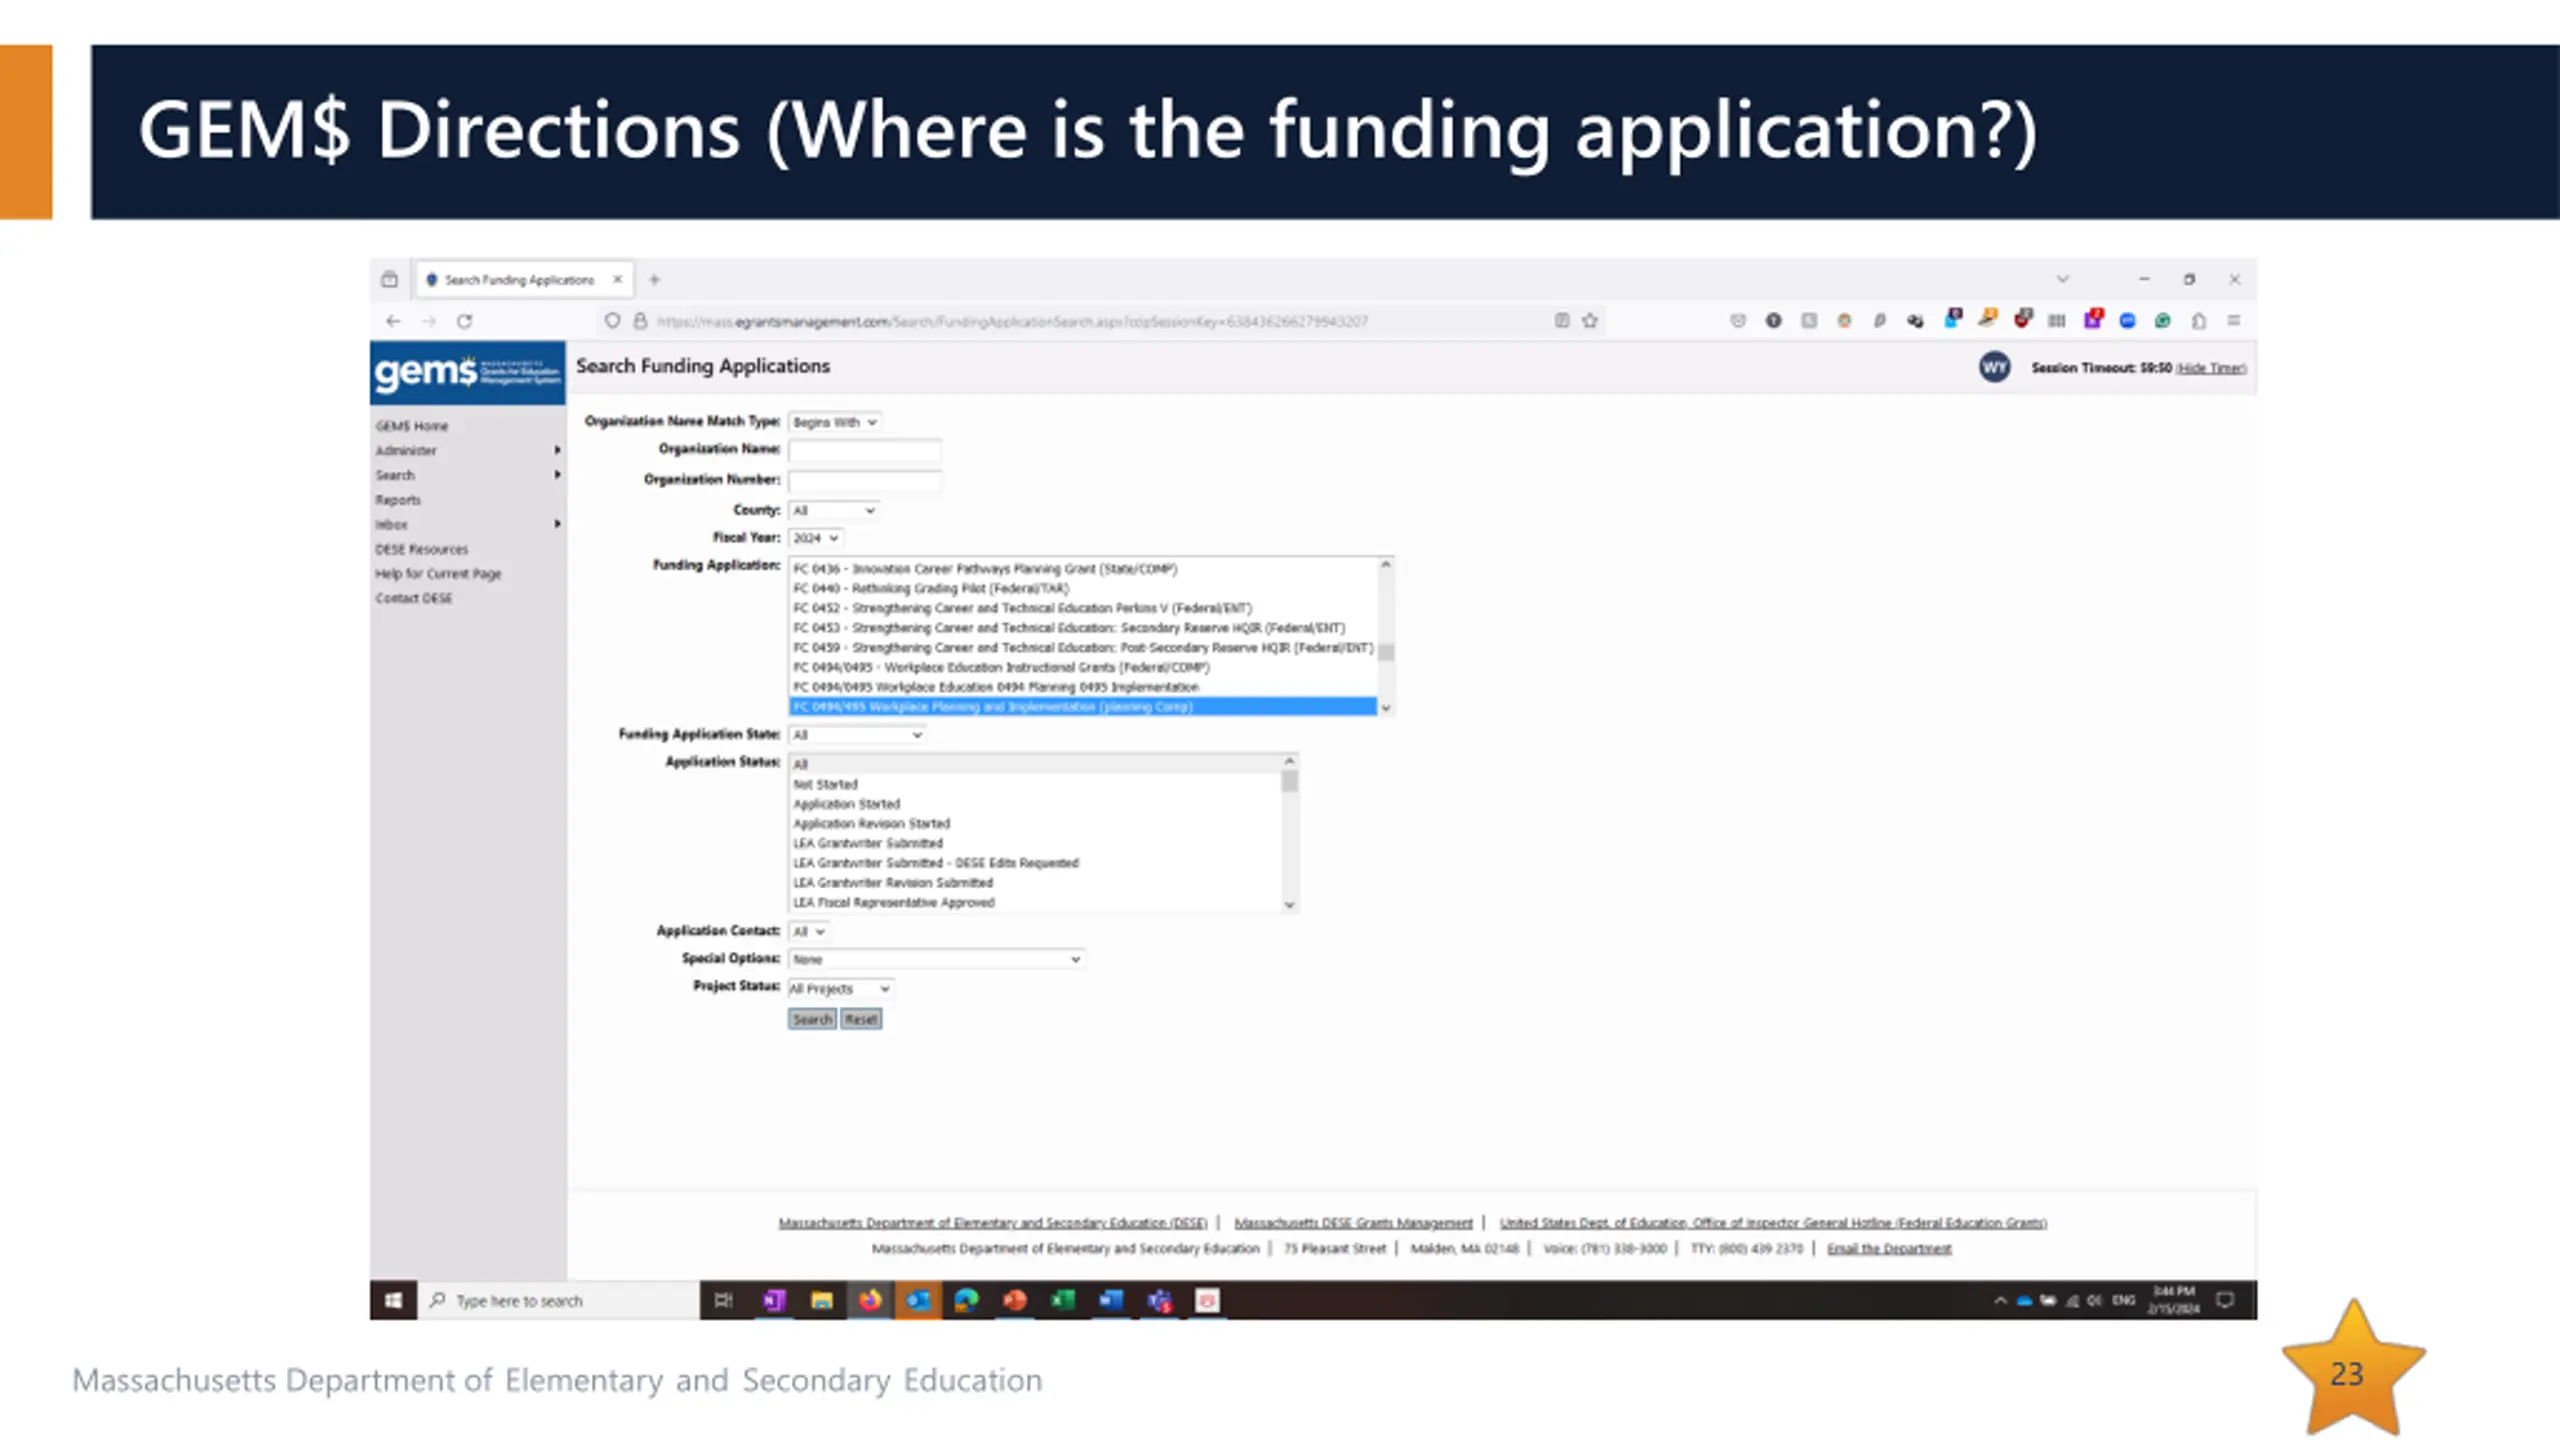Open the notification center on the taskbar
The image size is (2560, 1440).
point(2226,1300)
